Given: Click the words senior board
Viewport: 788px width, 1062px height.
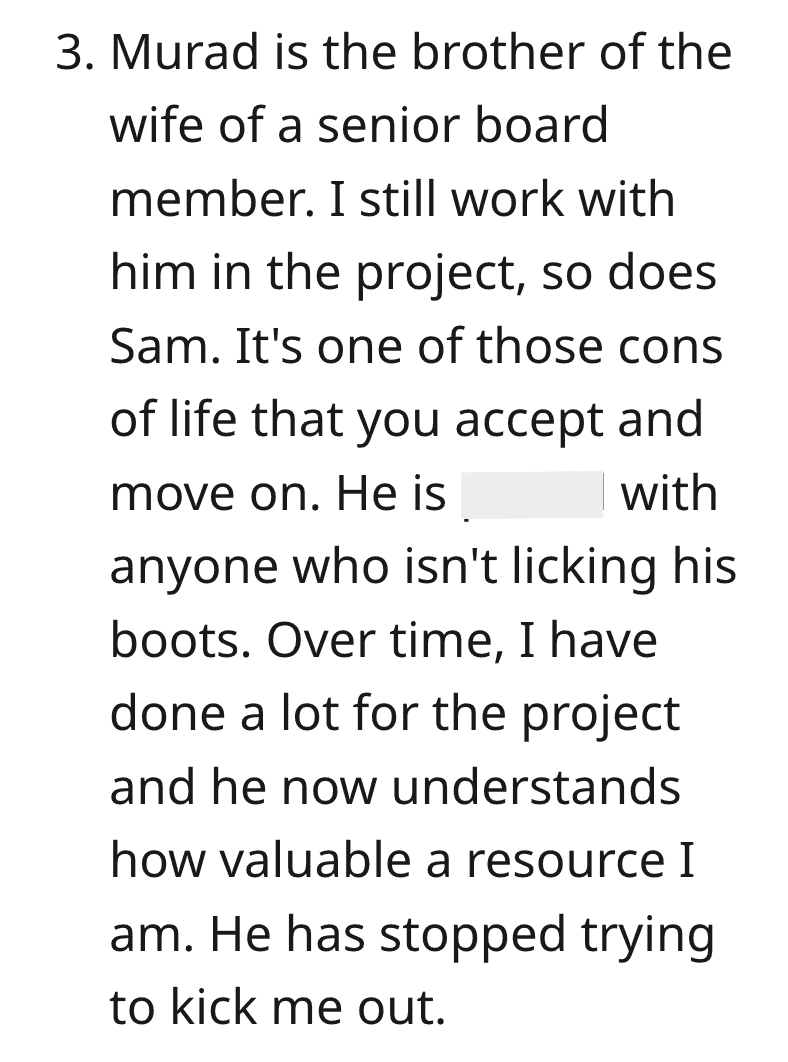Looking at the screenshot, I should pyautogui.click(x=463, y=125).
